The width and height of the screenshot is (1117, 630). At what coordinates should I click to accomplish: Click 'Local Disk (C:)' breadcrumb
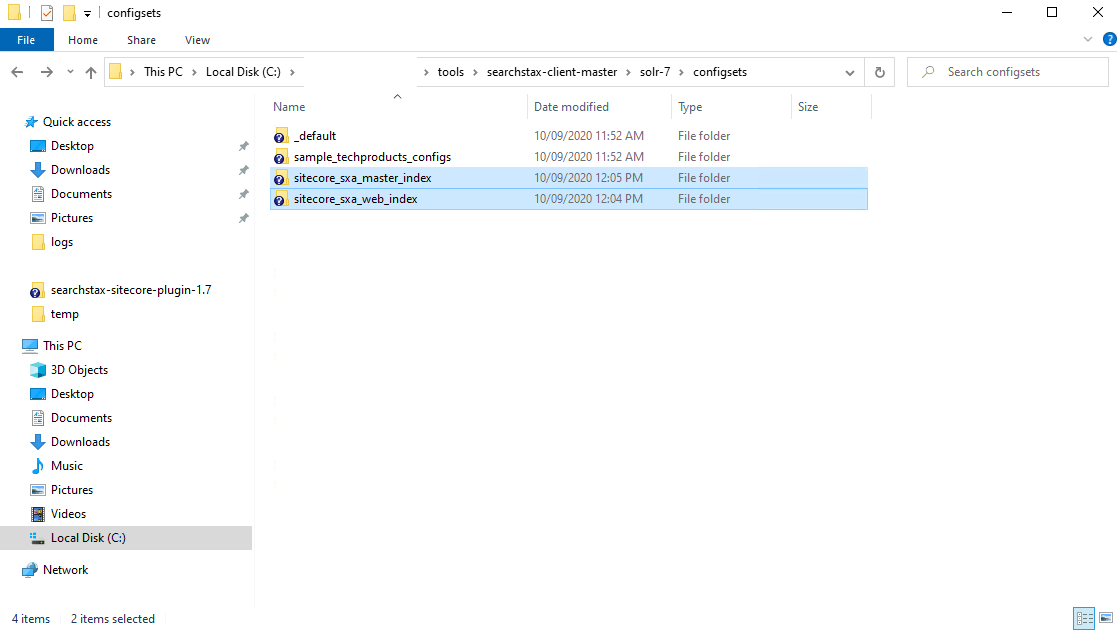[x=243, y=72]
